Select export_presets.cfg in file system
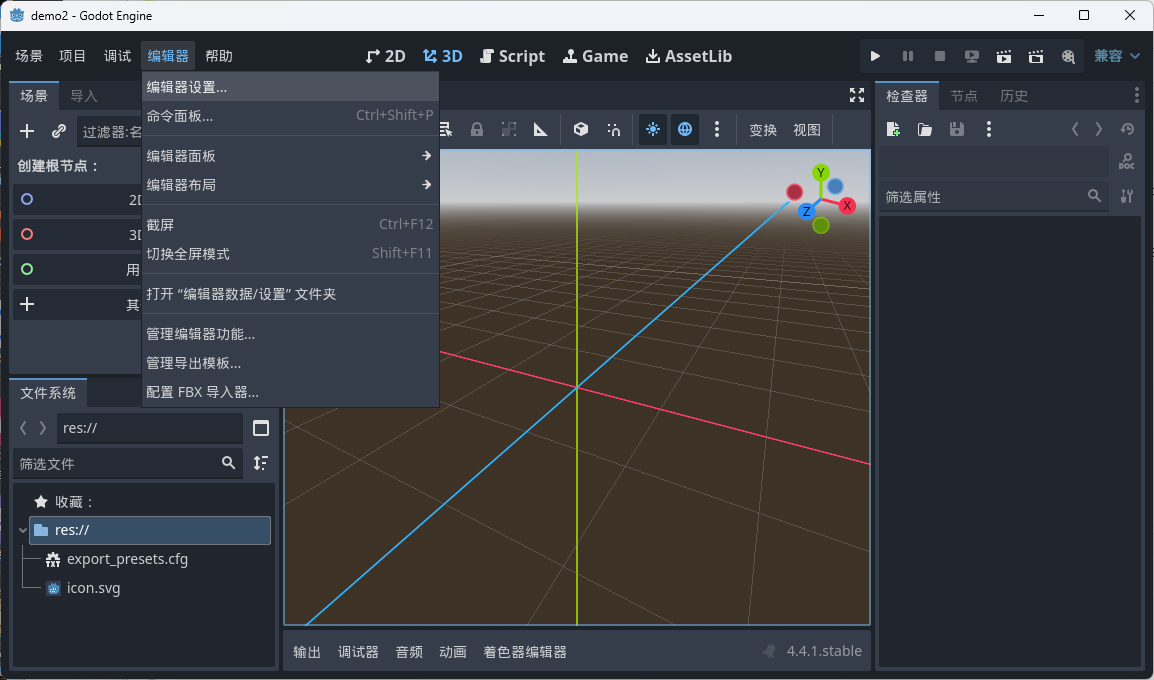1154x680 pixels. [127, 559]
